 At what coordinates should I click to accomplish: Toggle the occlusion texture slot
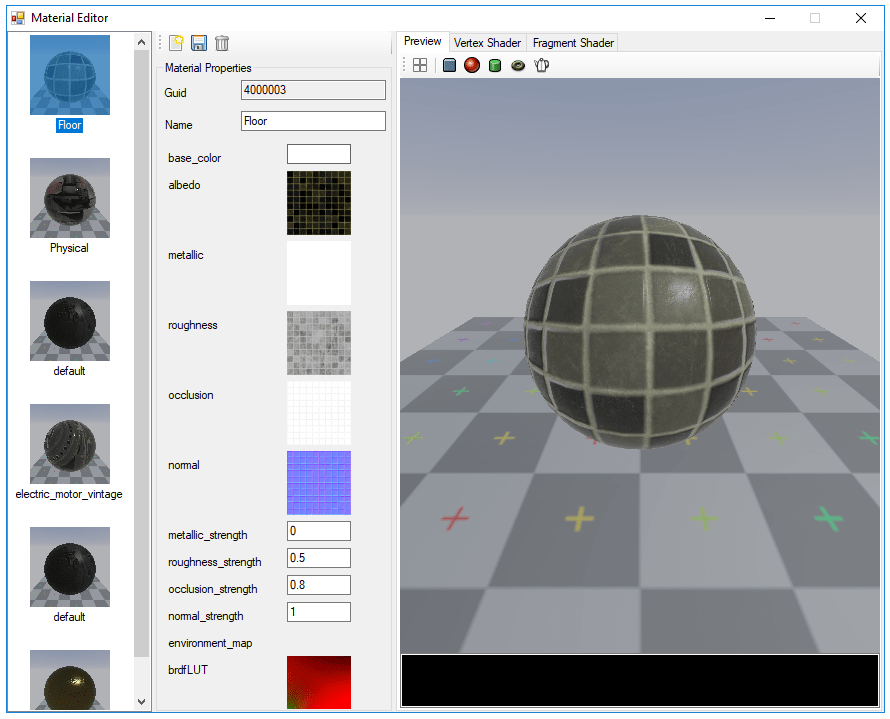[318, 413]
